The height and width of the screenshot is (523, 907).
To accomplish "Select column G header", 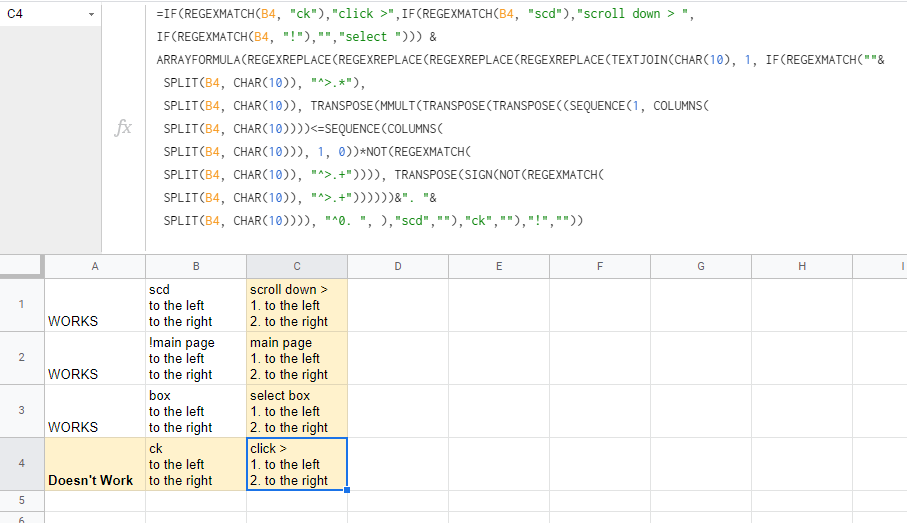I will 700,266.
